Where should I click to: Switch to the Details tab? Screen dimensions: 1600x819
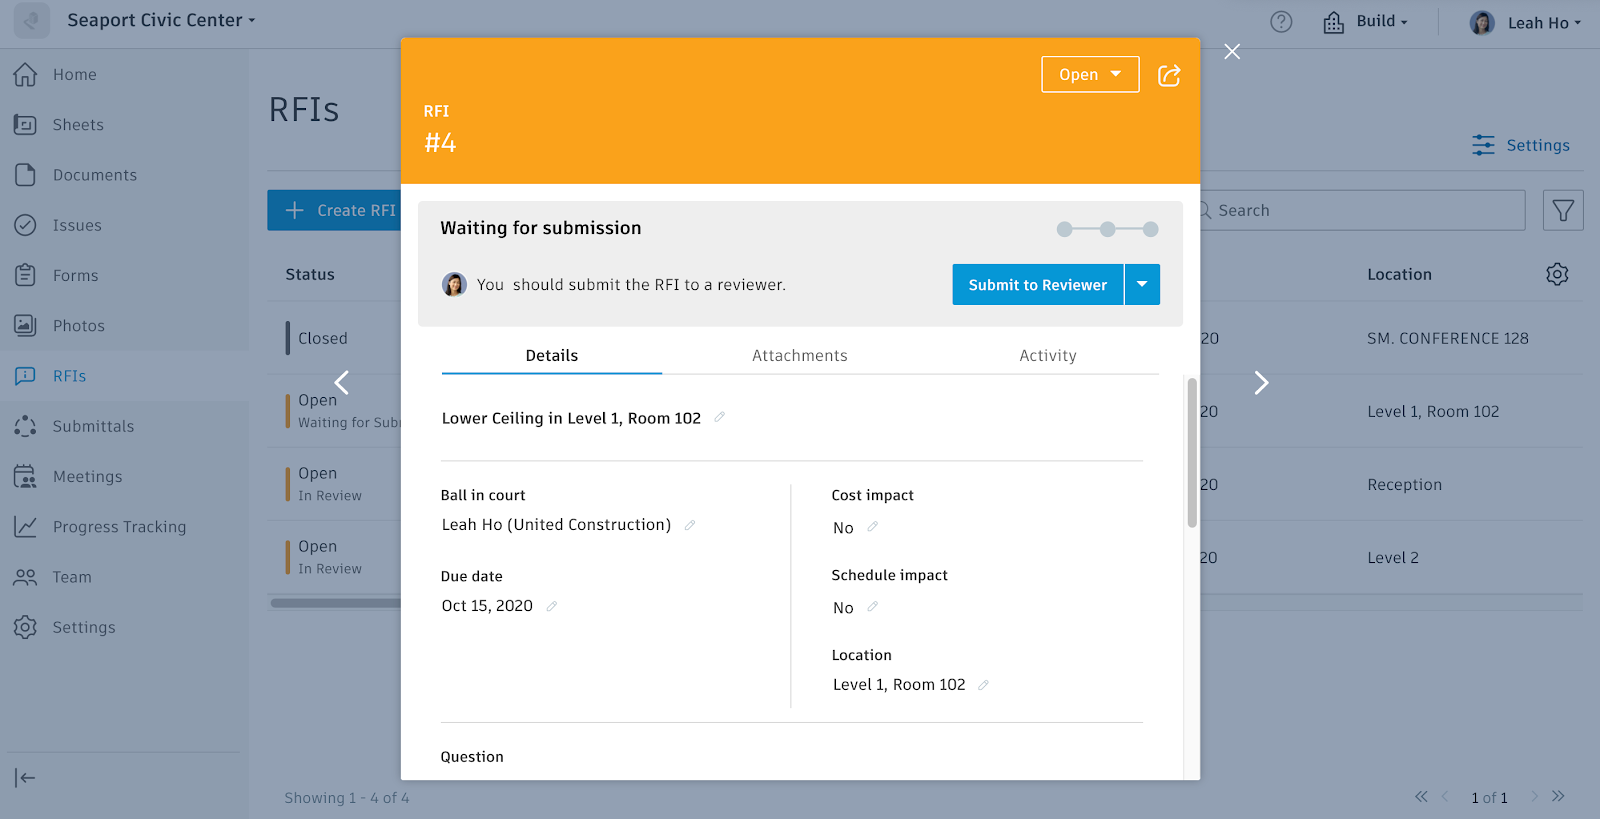click(x=552, y=355)
